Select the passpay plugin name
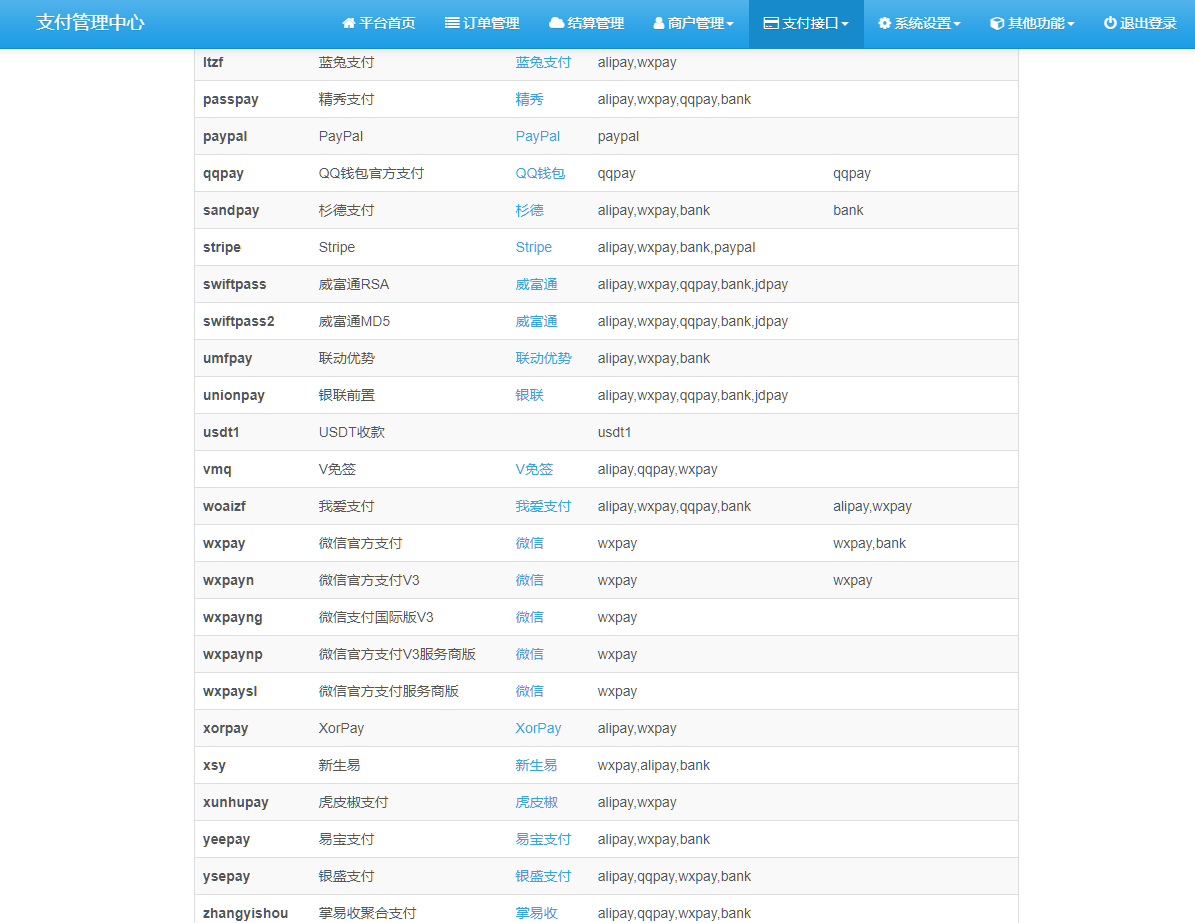 pyautogui.click(x=230, y=100)
